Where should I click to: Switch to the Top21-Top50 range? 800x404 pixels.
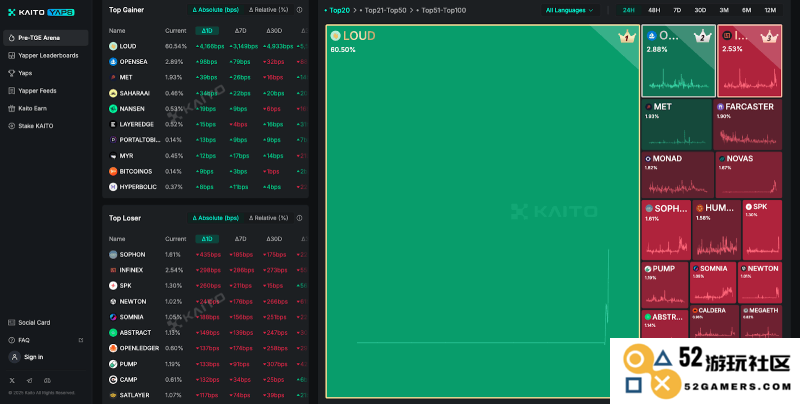point(383,10)
